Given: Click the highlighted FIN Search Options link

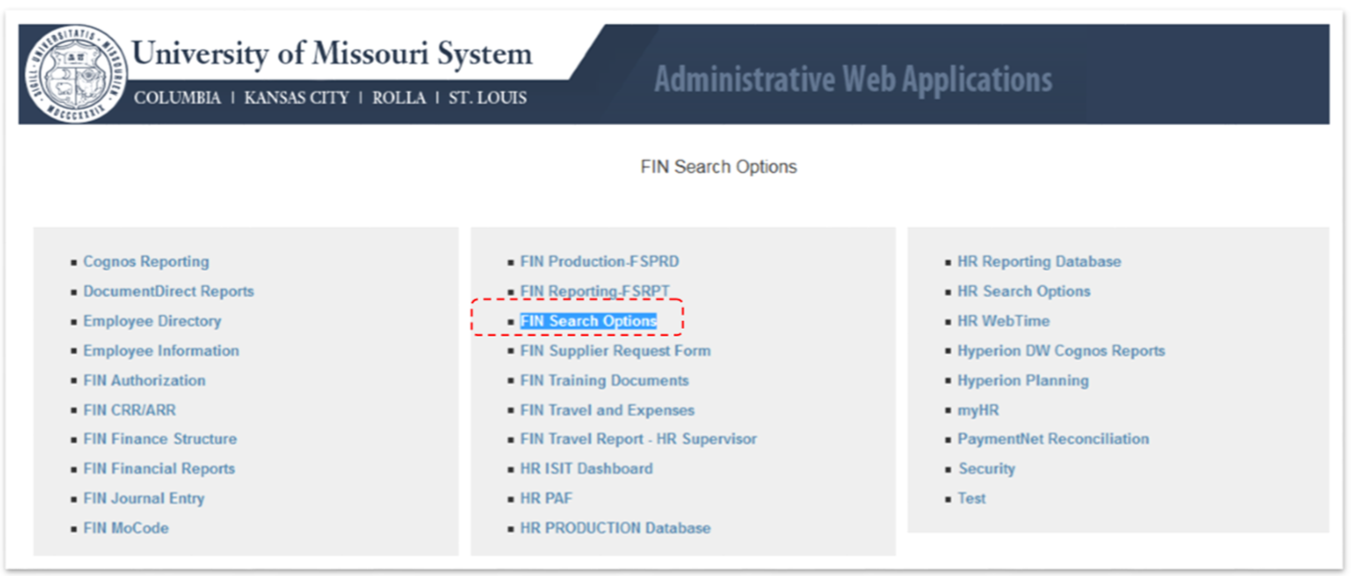Looking at the screenshot, I should coord(589,320).
